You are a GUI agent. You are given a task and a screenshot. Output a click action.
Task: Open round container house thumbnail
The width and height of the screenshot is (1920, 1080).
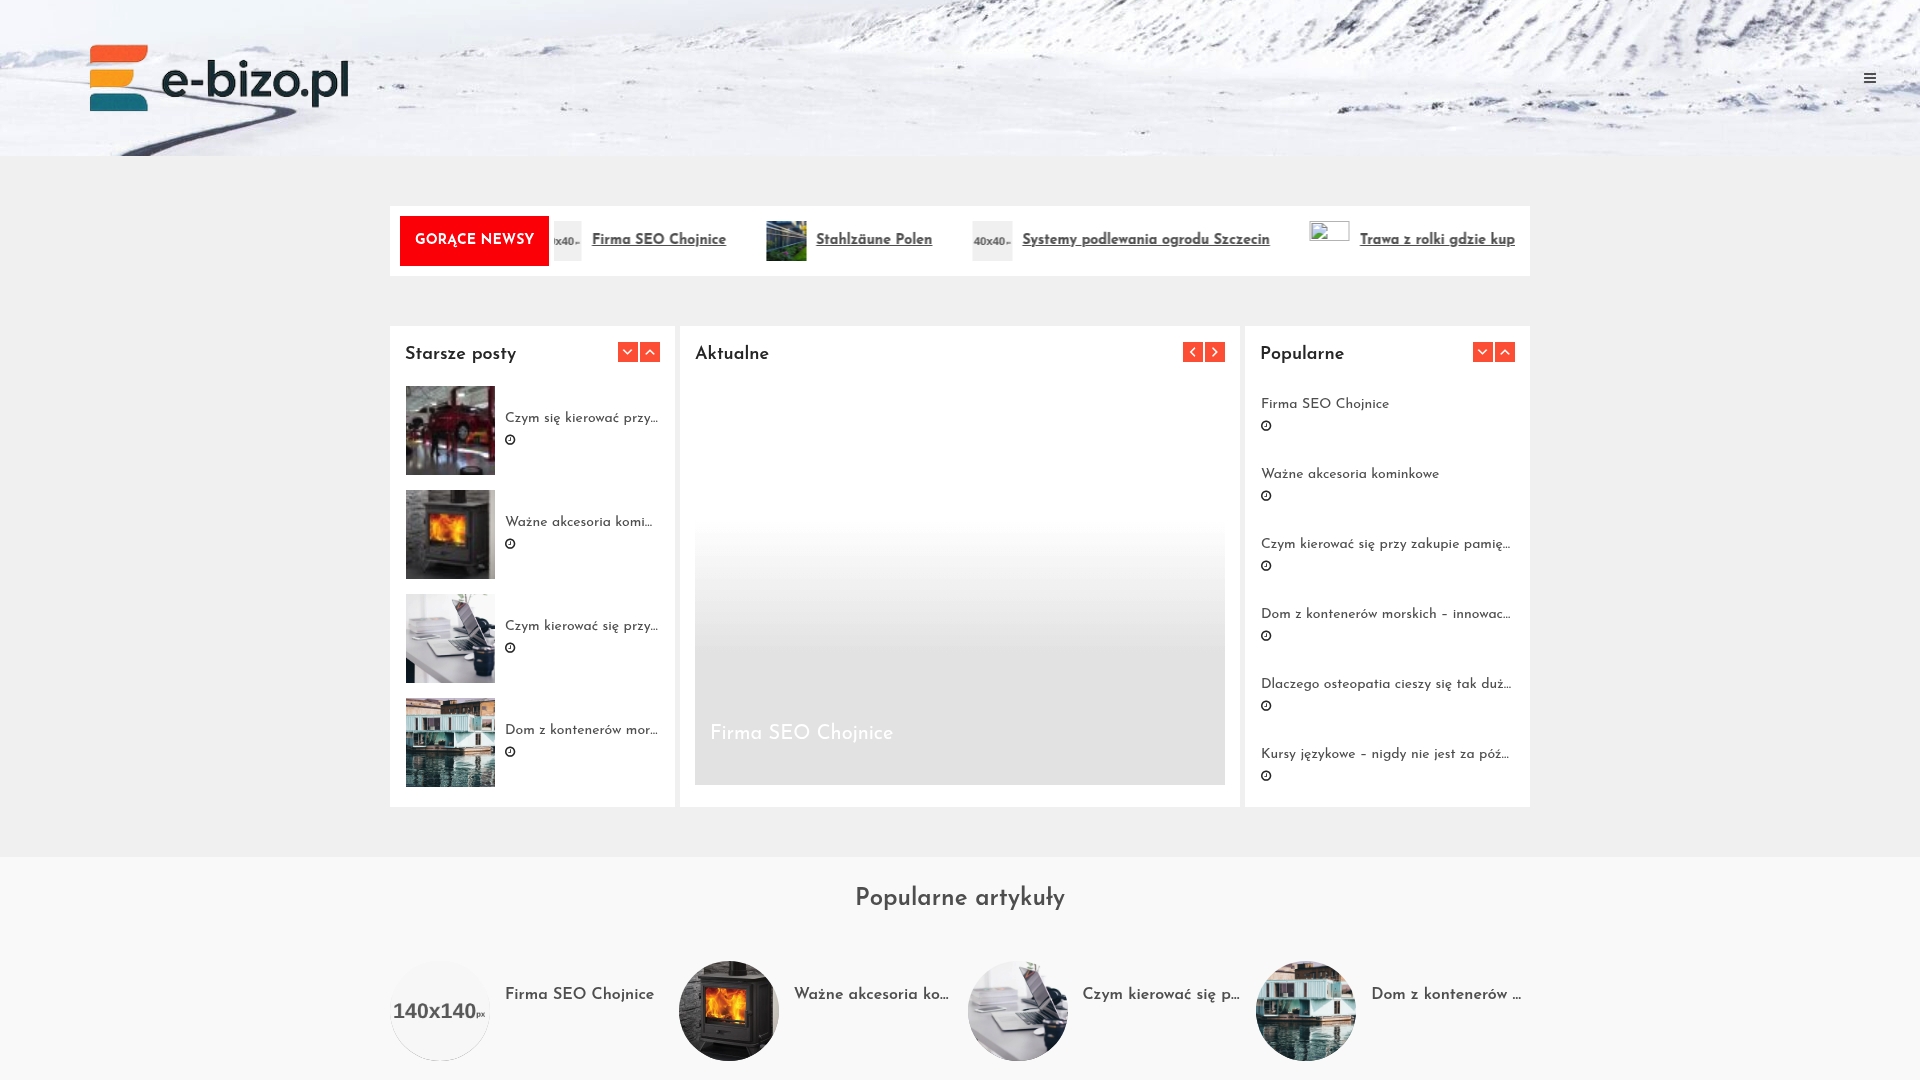[x=1305, y=1010]
